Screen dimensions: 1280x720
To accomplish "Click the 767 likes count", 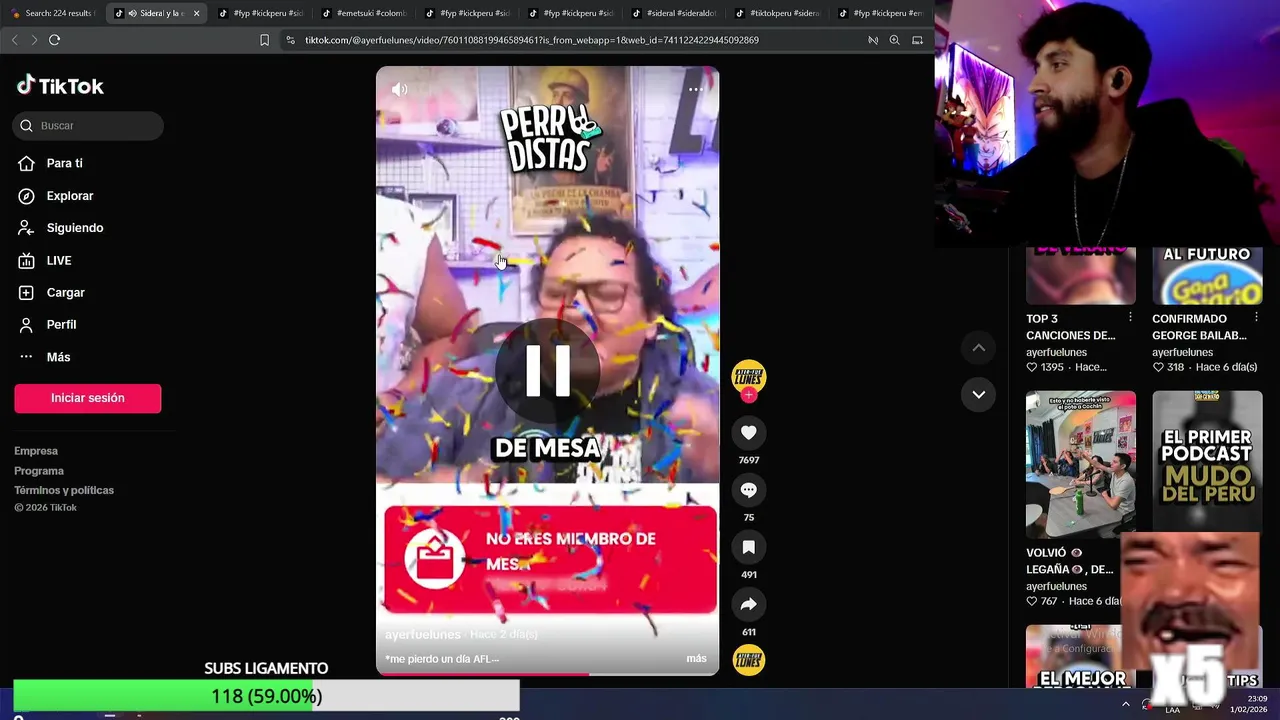I will point(1042,601).
